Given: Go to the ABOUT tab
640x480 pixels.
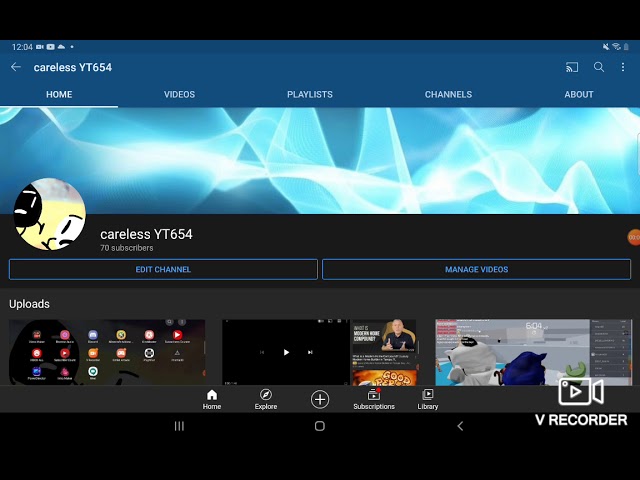Looking at the screenshot, I should pos(579,94).
